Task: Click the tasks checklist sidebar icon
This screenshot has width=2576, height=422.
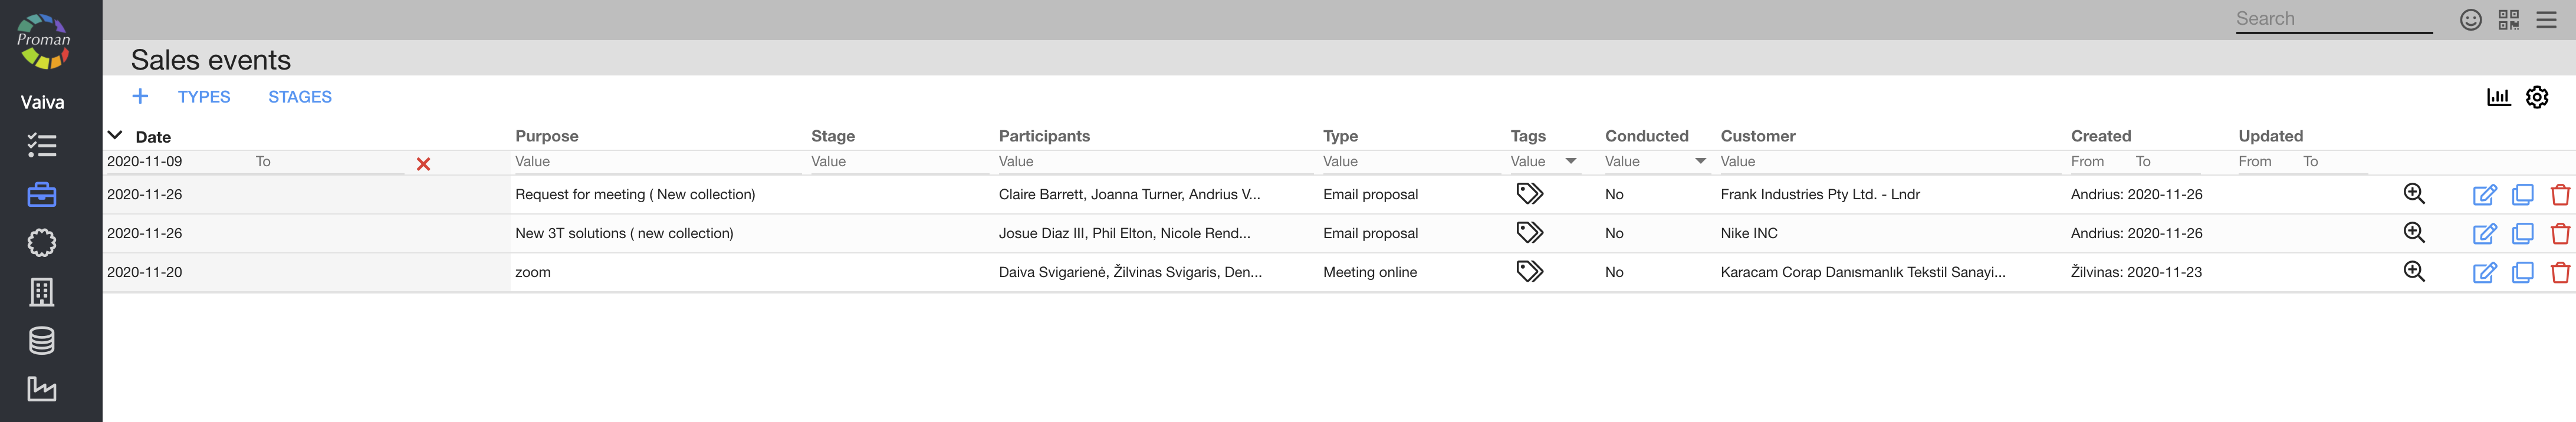Action: pos(41,146)
